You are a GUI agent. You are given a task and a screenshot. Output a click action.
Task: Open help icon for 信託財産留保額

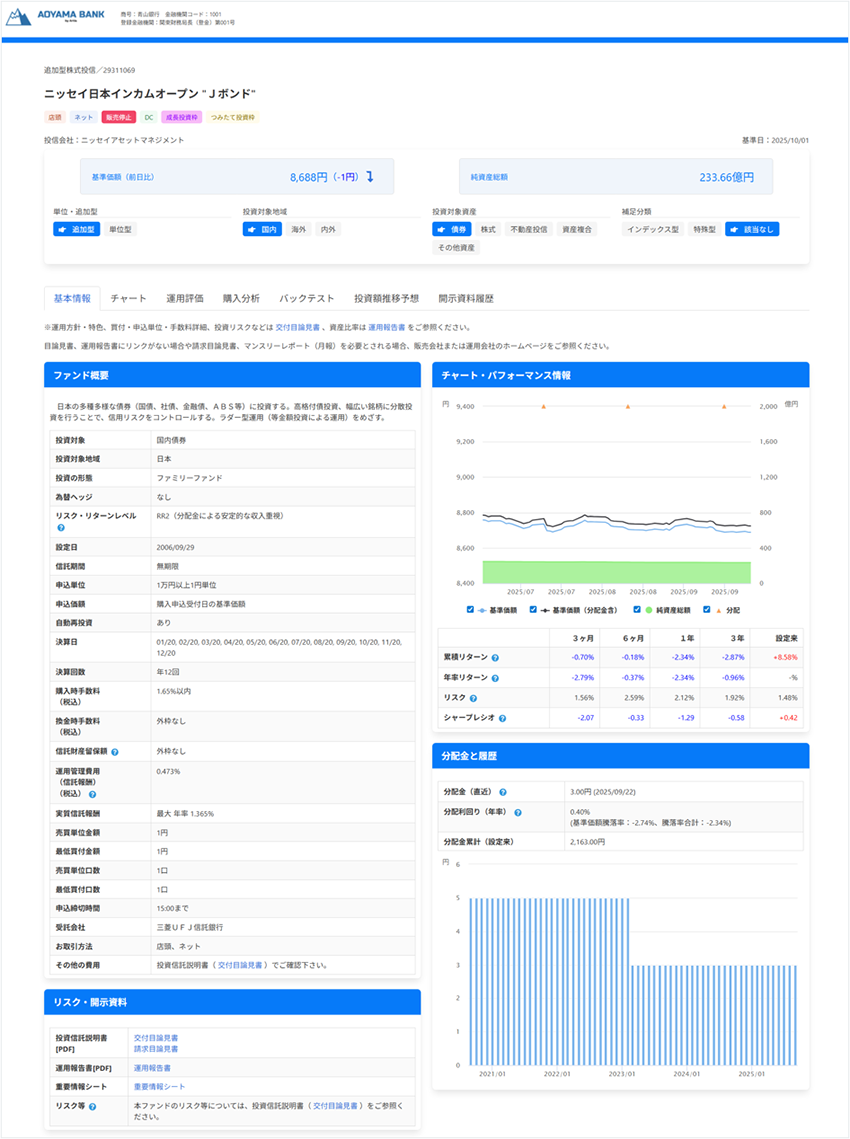(x=115, y=751)
